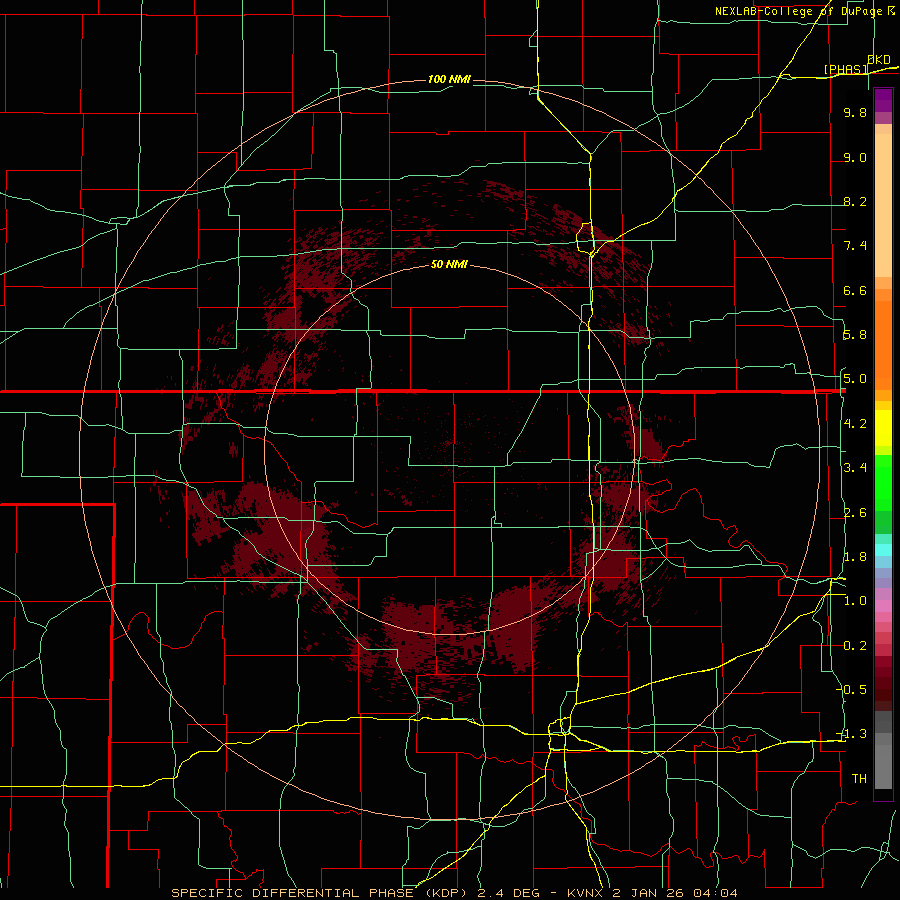The width and height of the screenshot is (900, 900).
Task: Click the -0.5 value on the color scale
Action: point(853,690)
